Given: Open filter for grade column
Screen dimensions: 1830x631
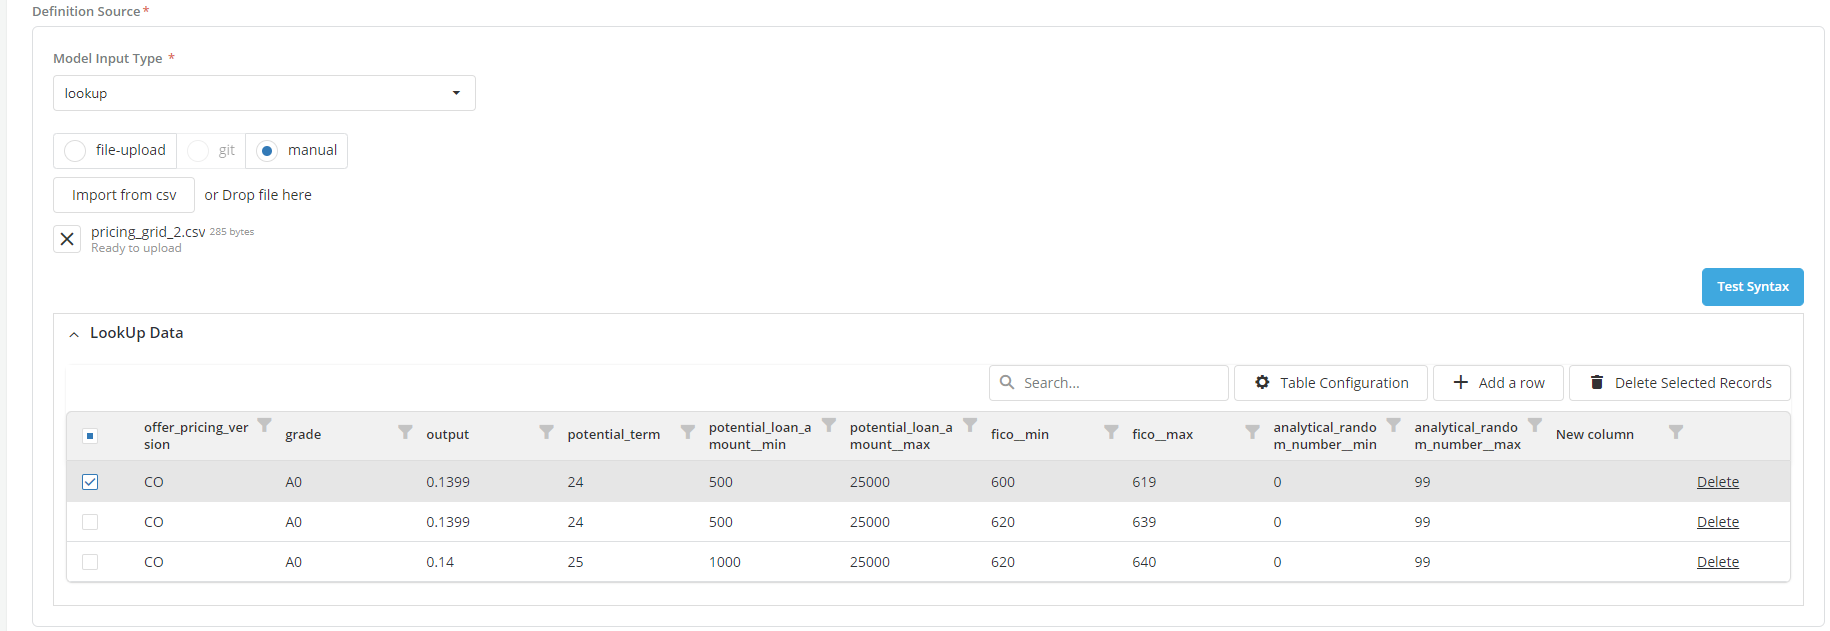Looking at the screenshot, I should coord(405,432).
